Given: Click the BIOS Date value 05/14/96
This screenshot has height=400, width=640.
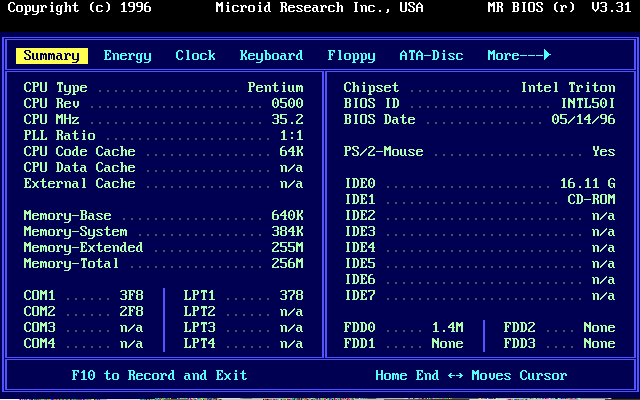Looking at the screenshot, I should [x=584, y=119].
